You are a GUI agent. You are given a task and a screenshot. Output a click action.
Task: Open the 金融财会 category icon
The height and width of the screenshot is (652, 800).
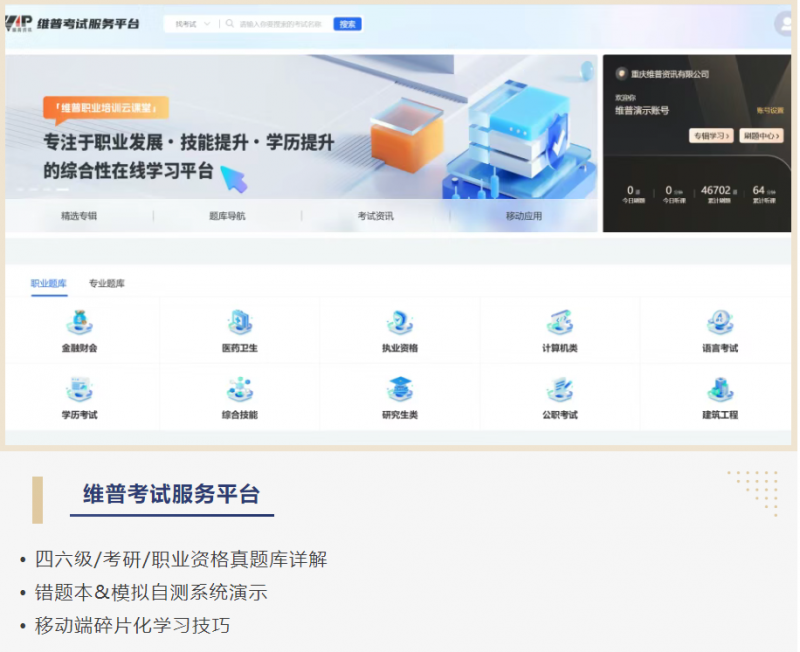(79, 322)
